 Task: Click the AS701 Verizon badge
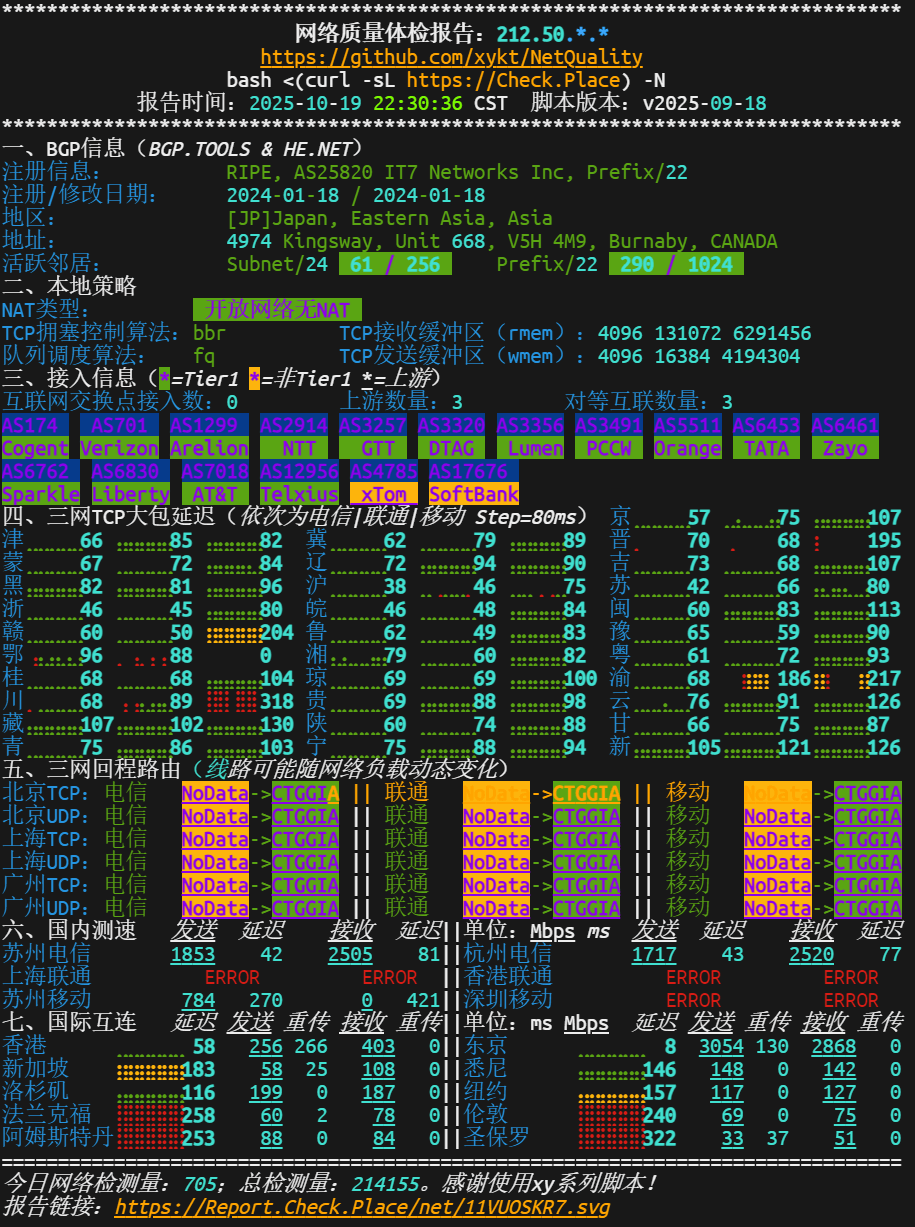point(119,448)
